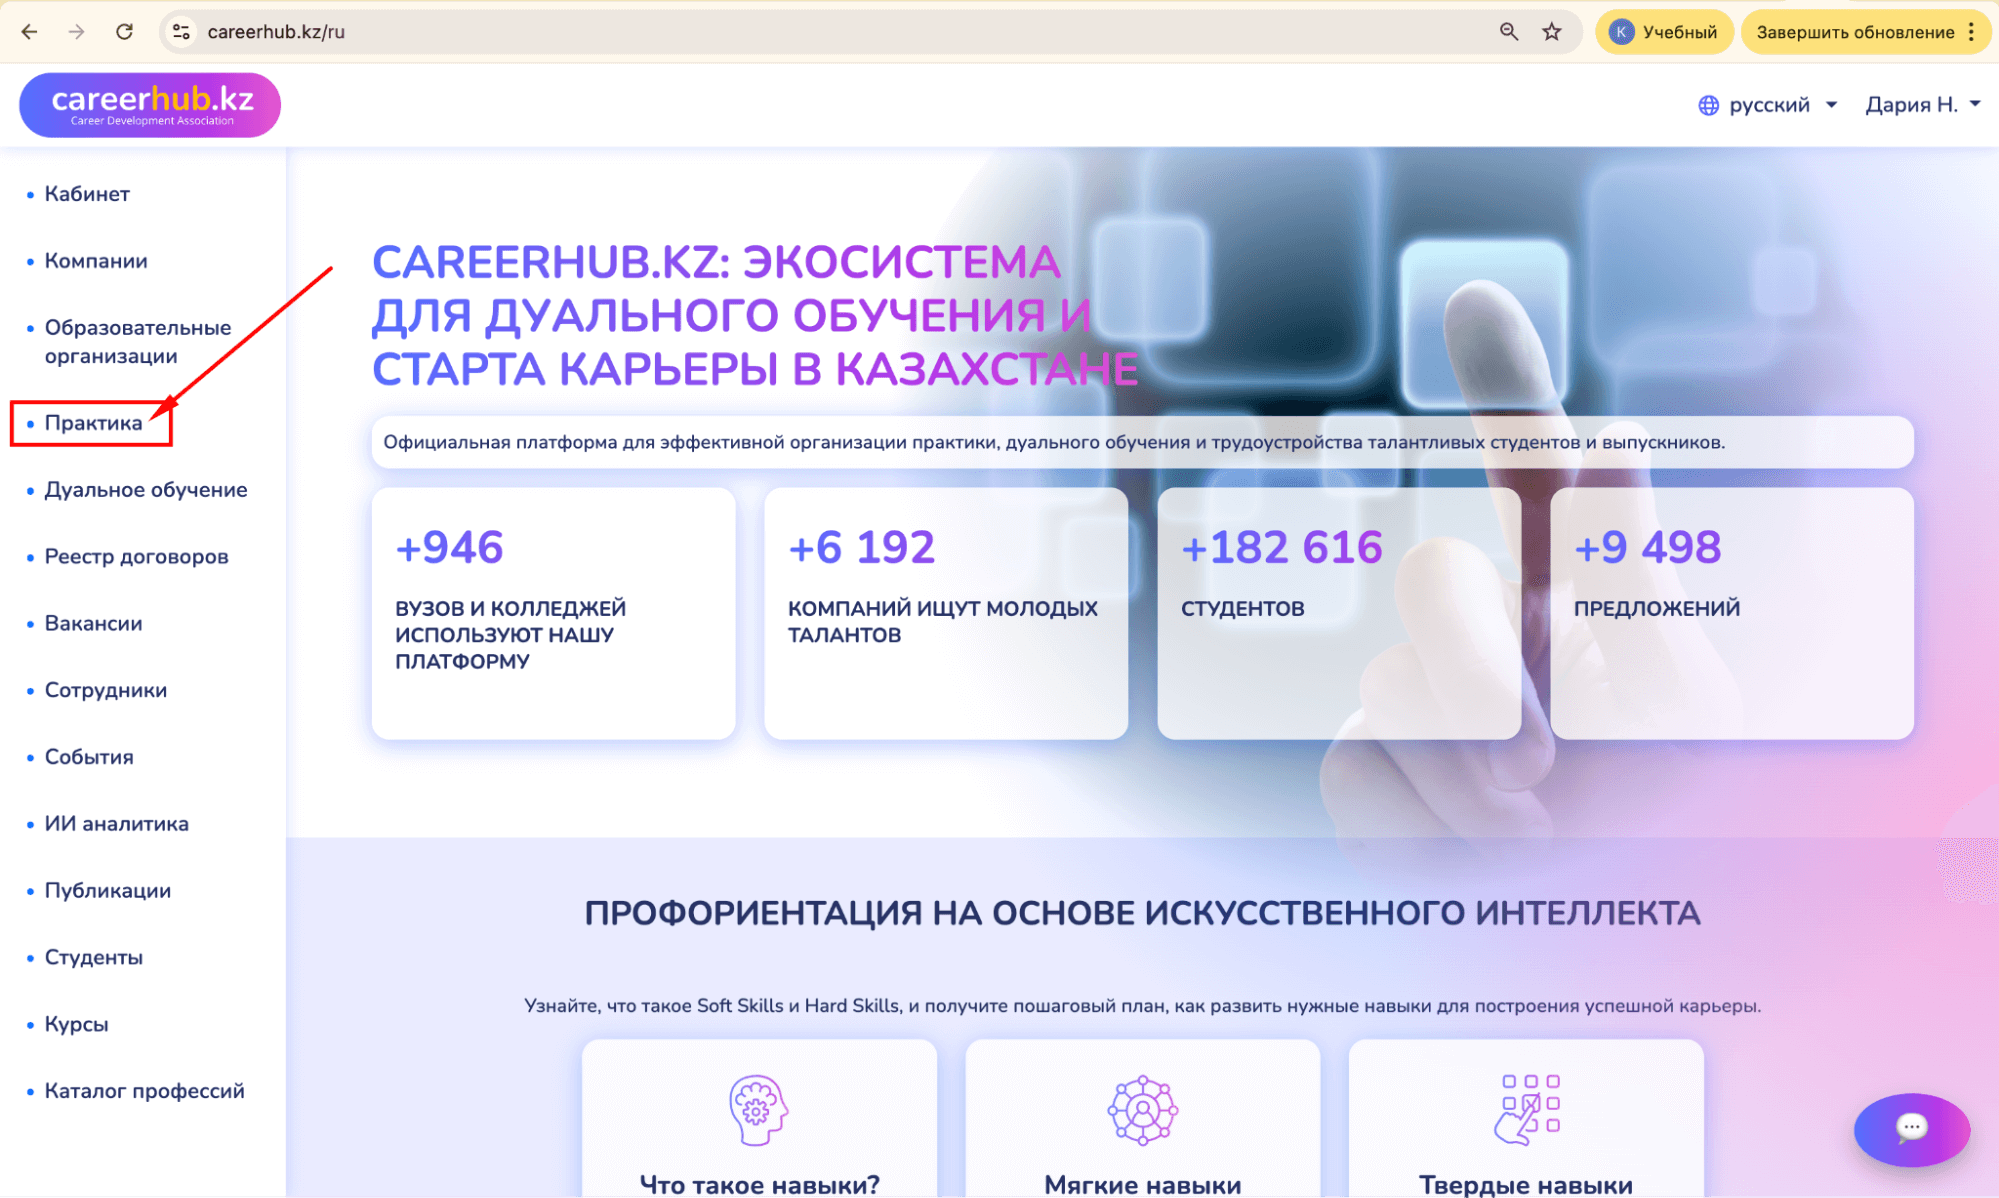Select ИИ аналитика in sidebar
This screenshot has height=1198, width=1999.
click(x=116, y=824)
